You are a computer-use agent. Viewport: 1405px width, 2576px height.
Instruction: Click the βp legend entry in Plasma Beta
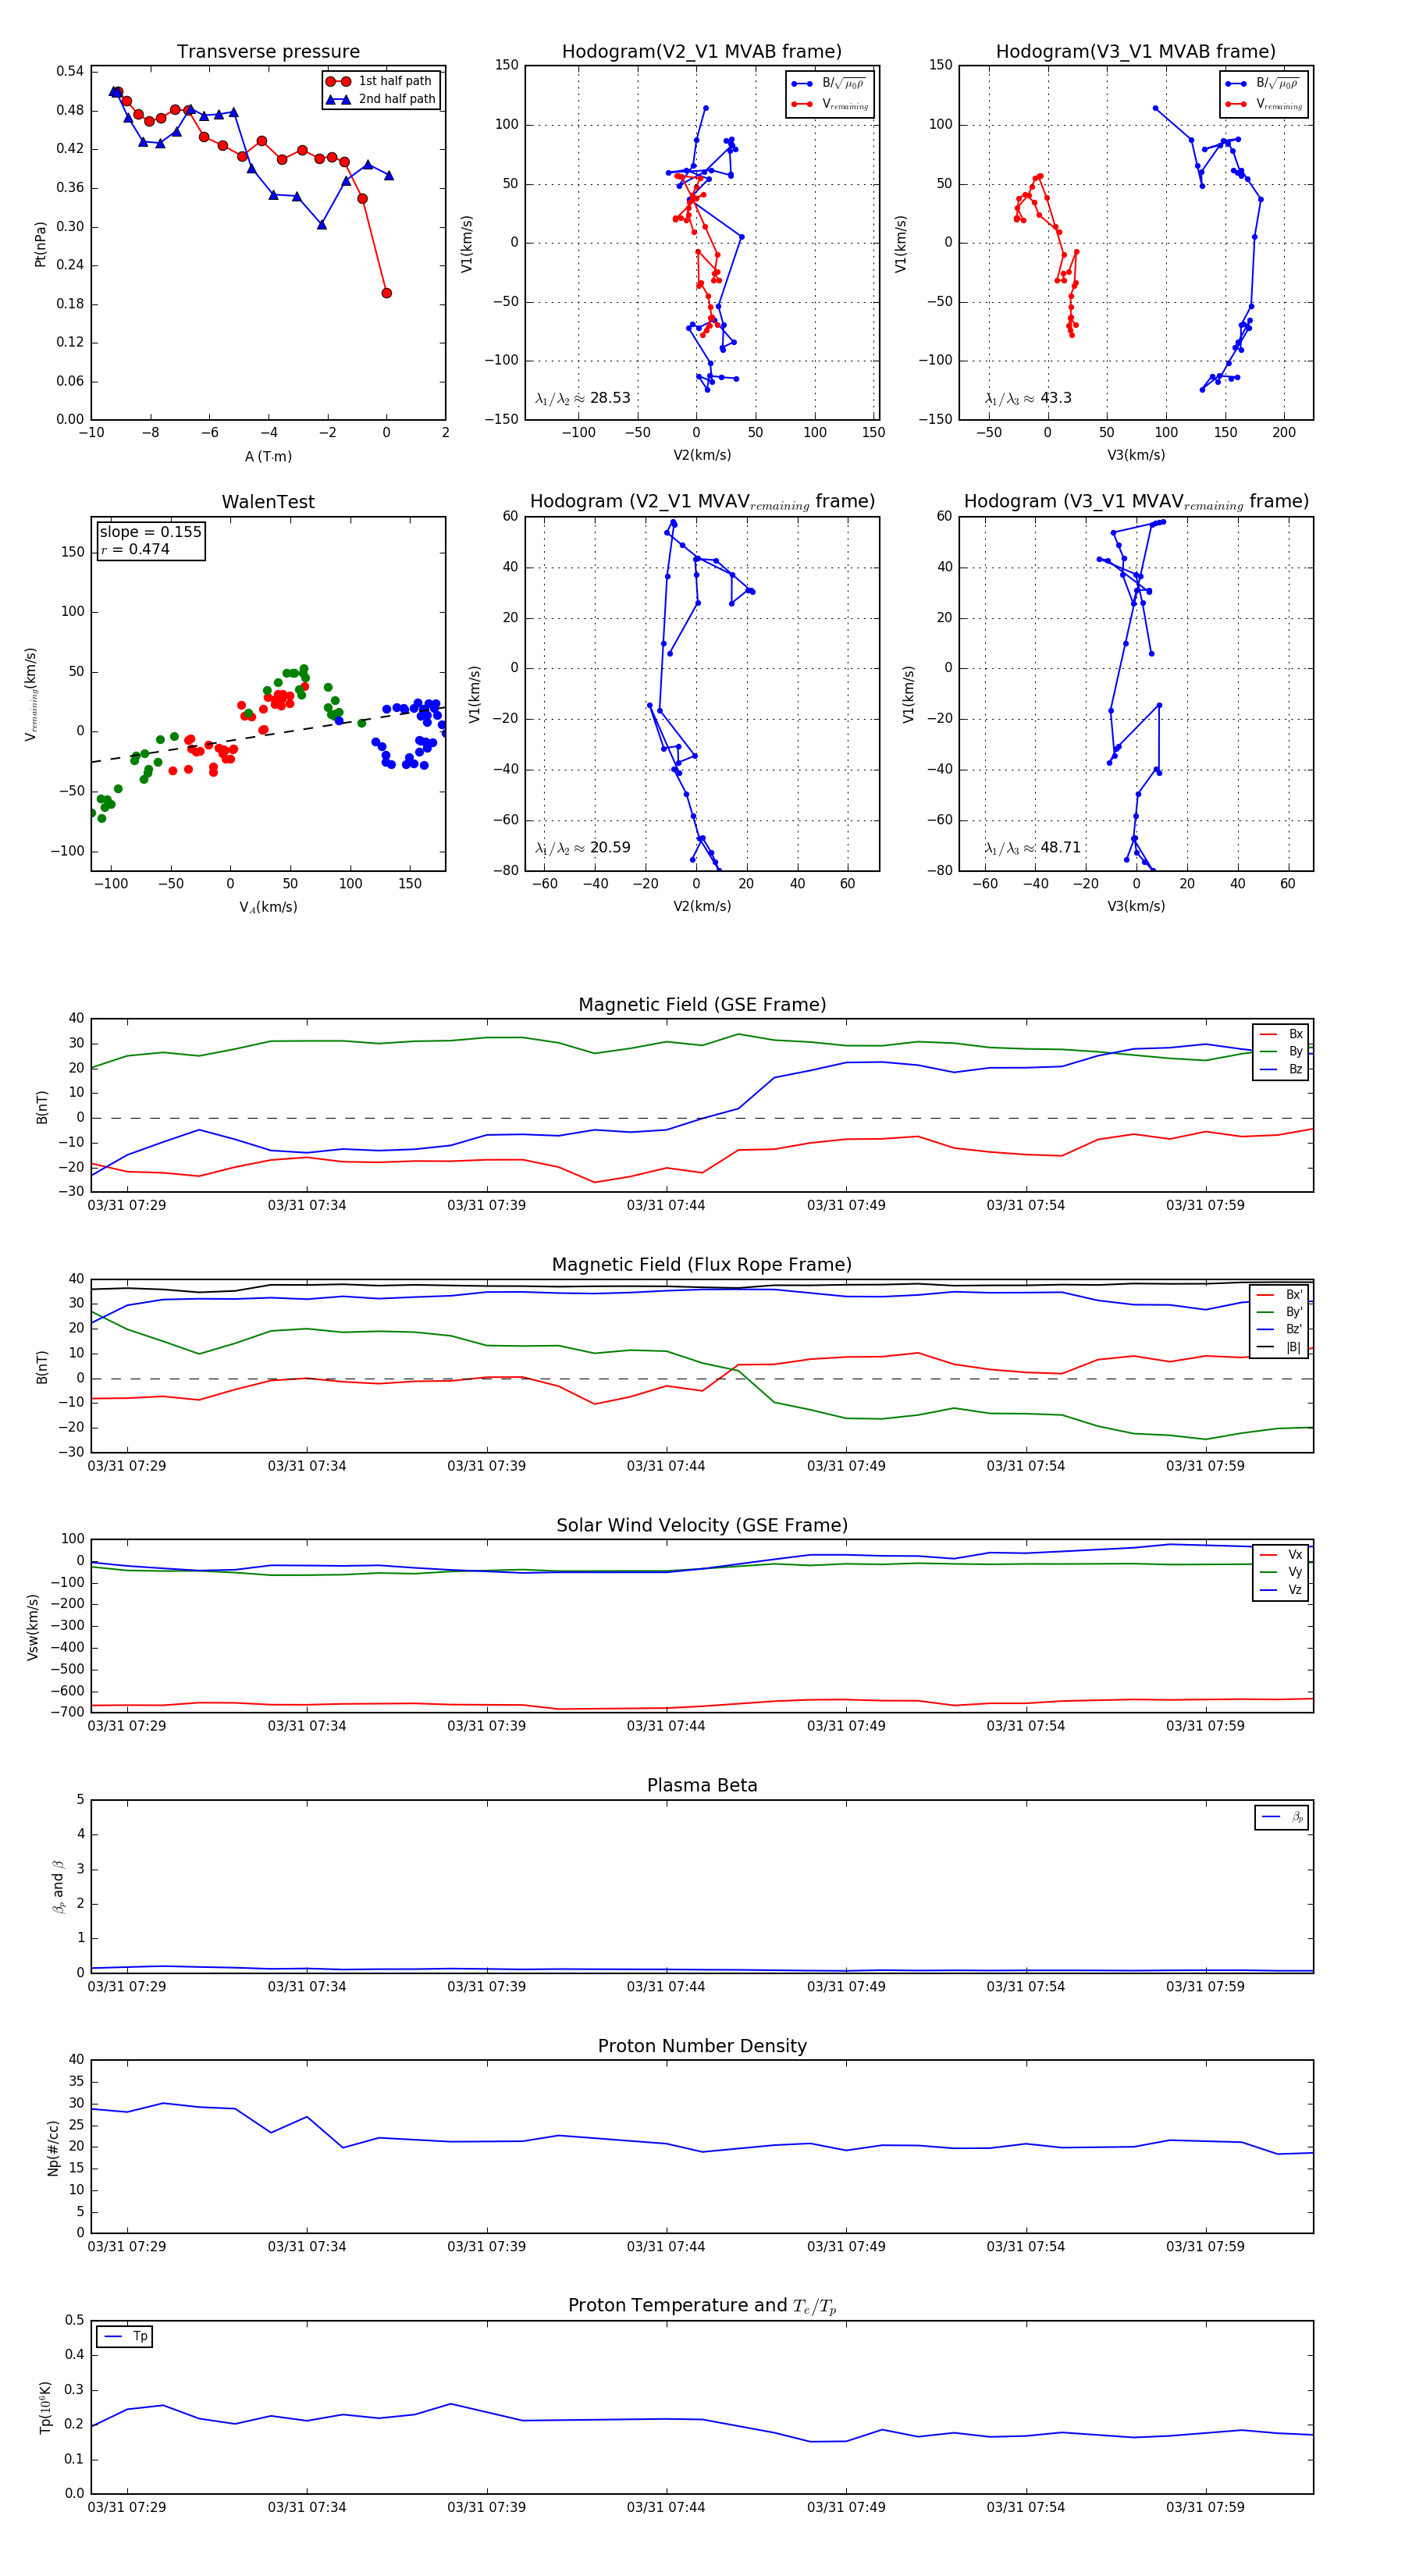tap(1282, 1817)
